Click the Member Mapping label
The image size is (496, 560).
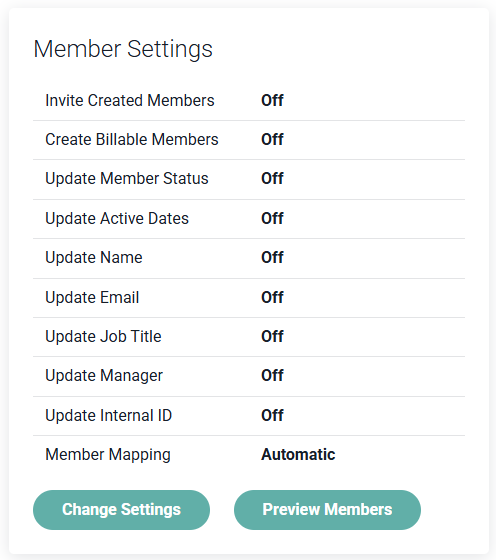click(108, 455)
